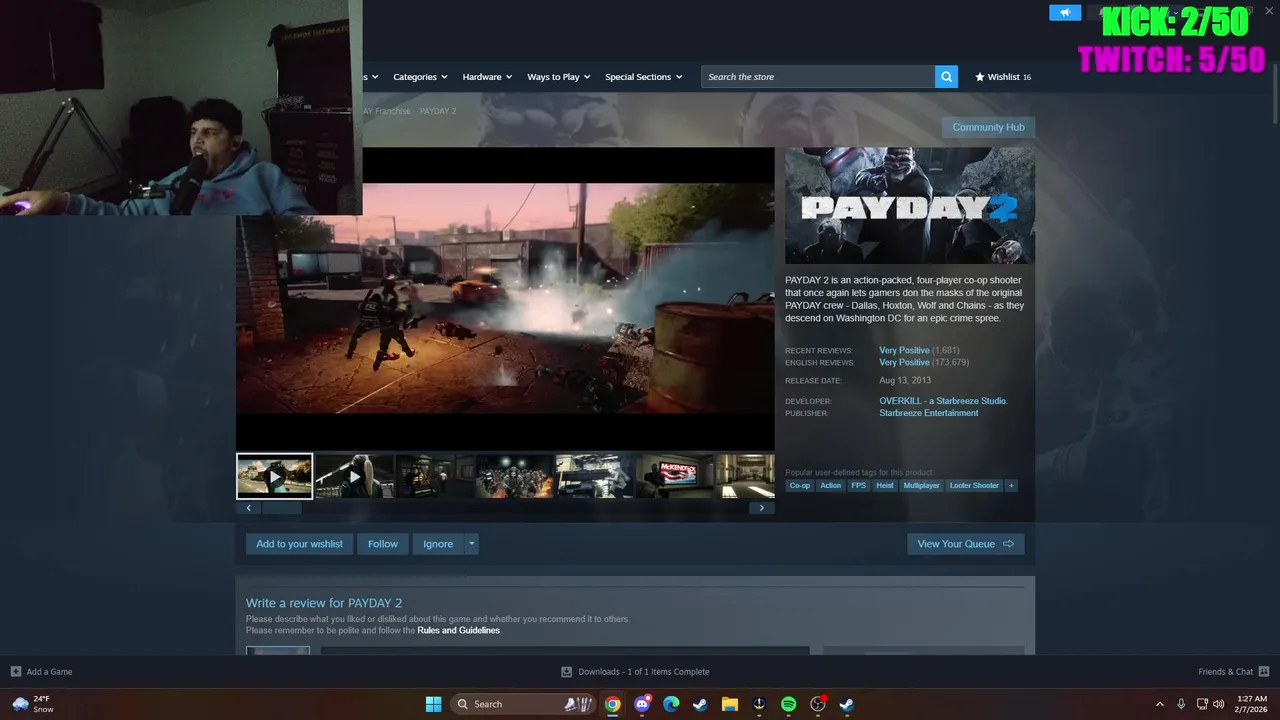Expand the Categories menu

[x=419, y=77]
